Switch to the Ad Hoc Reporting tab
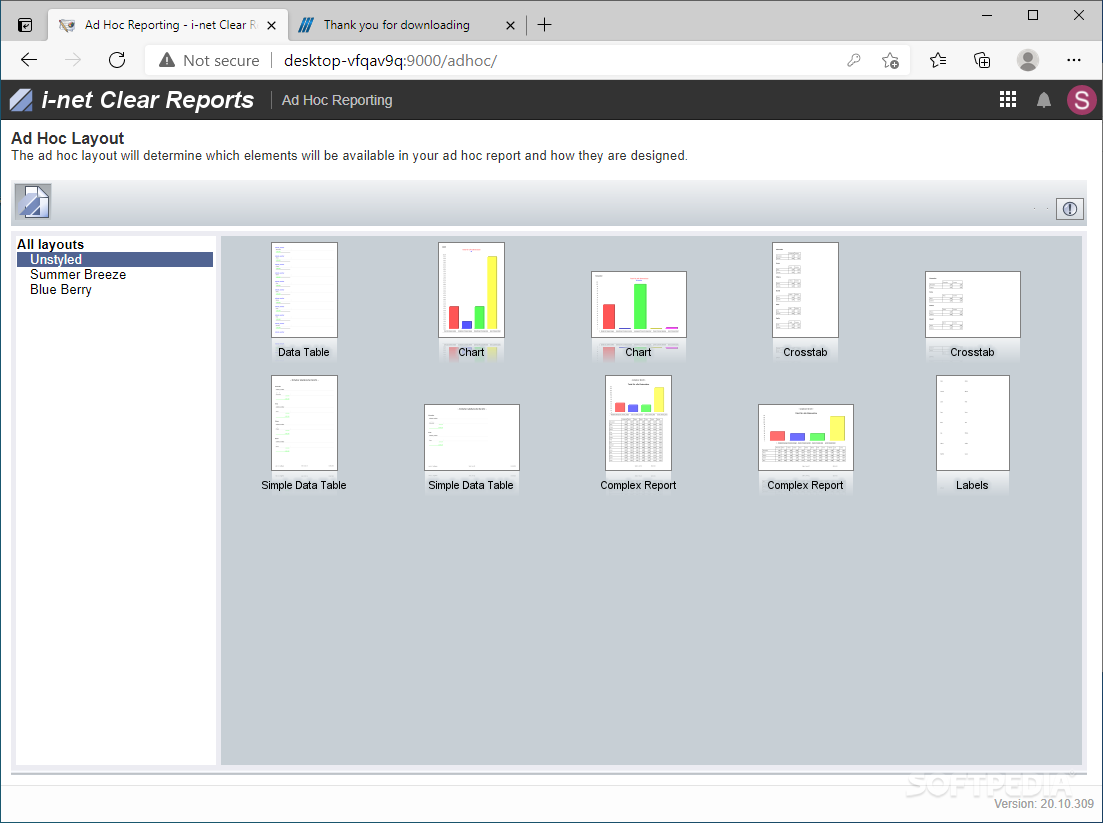The height and width of the screenshot is (823, 1103). 168,25
